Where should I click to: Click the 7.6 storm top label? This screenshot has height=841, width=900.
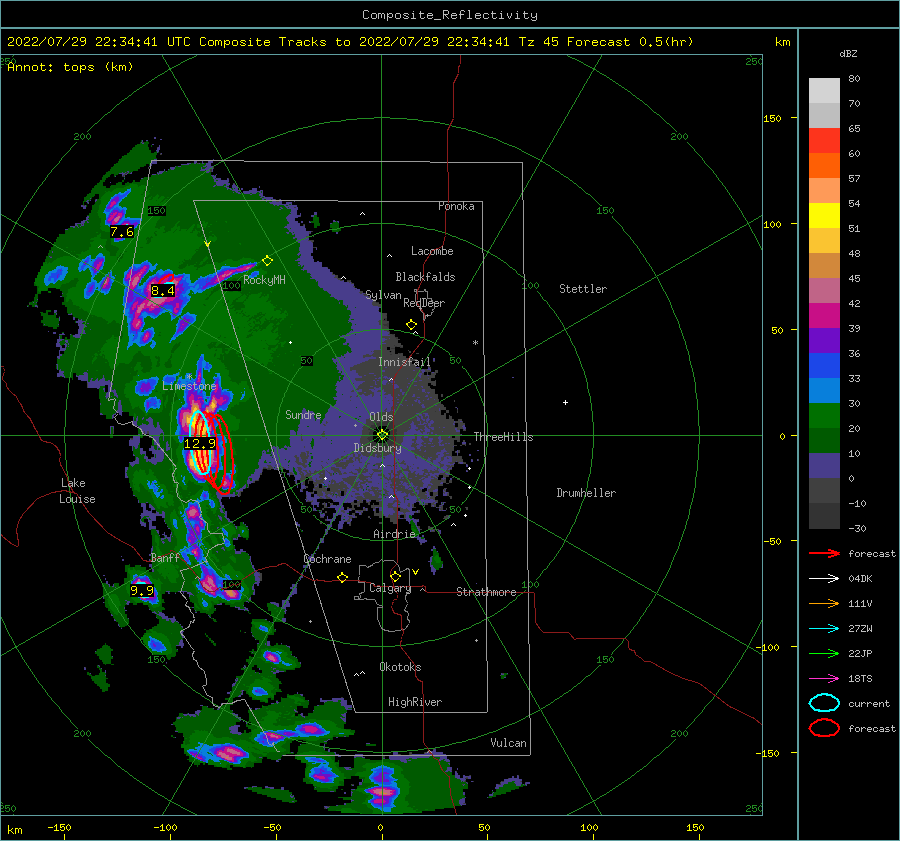click(x=122, y=232)
